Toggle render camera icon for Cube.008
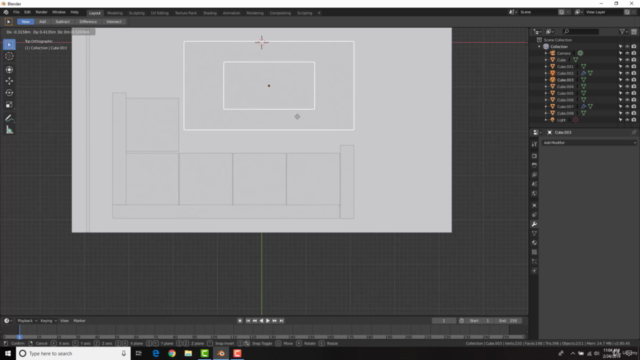This screenshot has width=640, height=360. click(x=633, y=113)
